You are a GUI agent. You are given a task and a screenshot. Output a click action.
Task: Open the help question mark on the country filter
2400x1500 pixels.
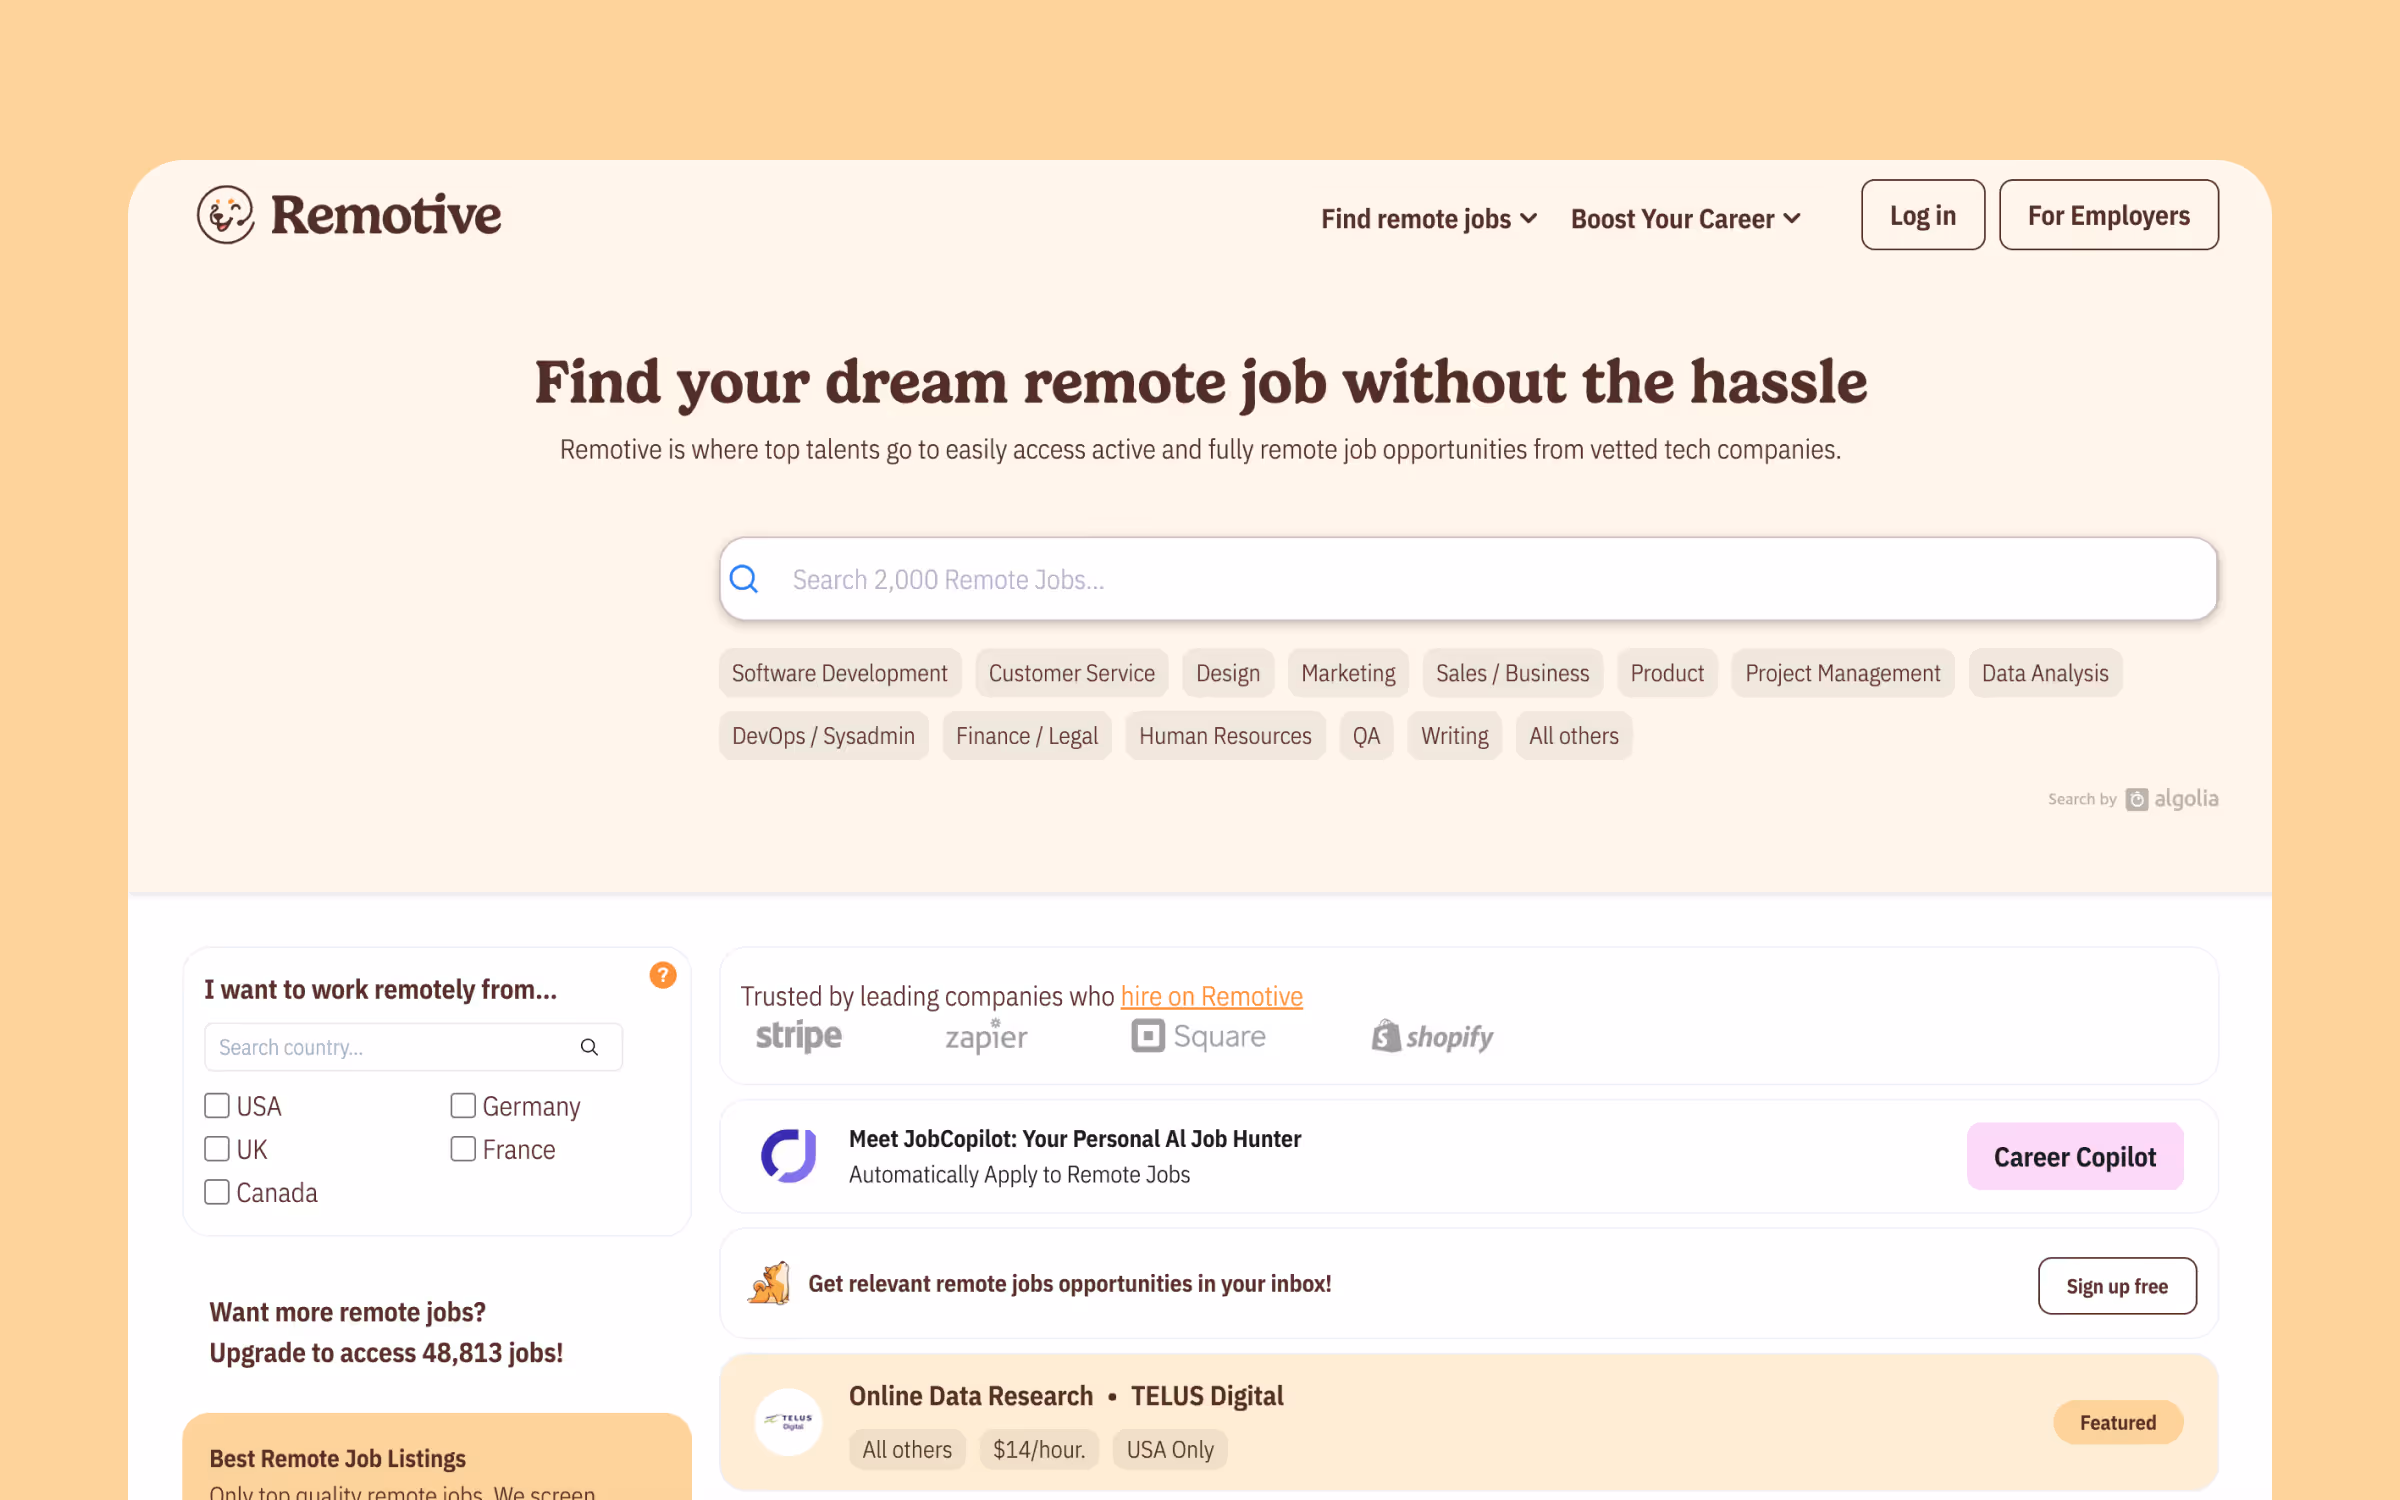[662, 975]
